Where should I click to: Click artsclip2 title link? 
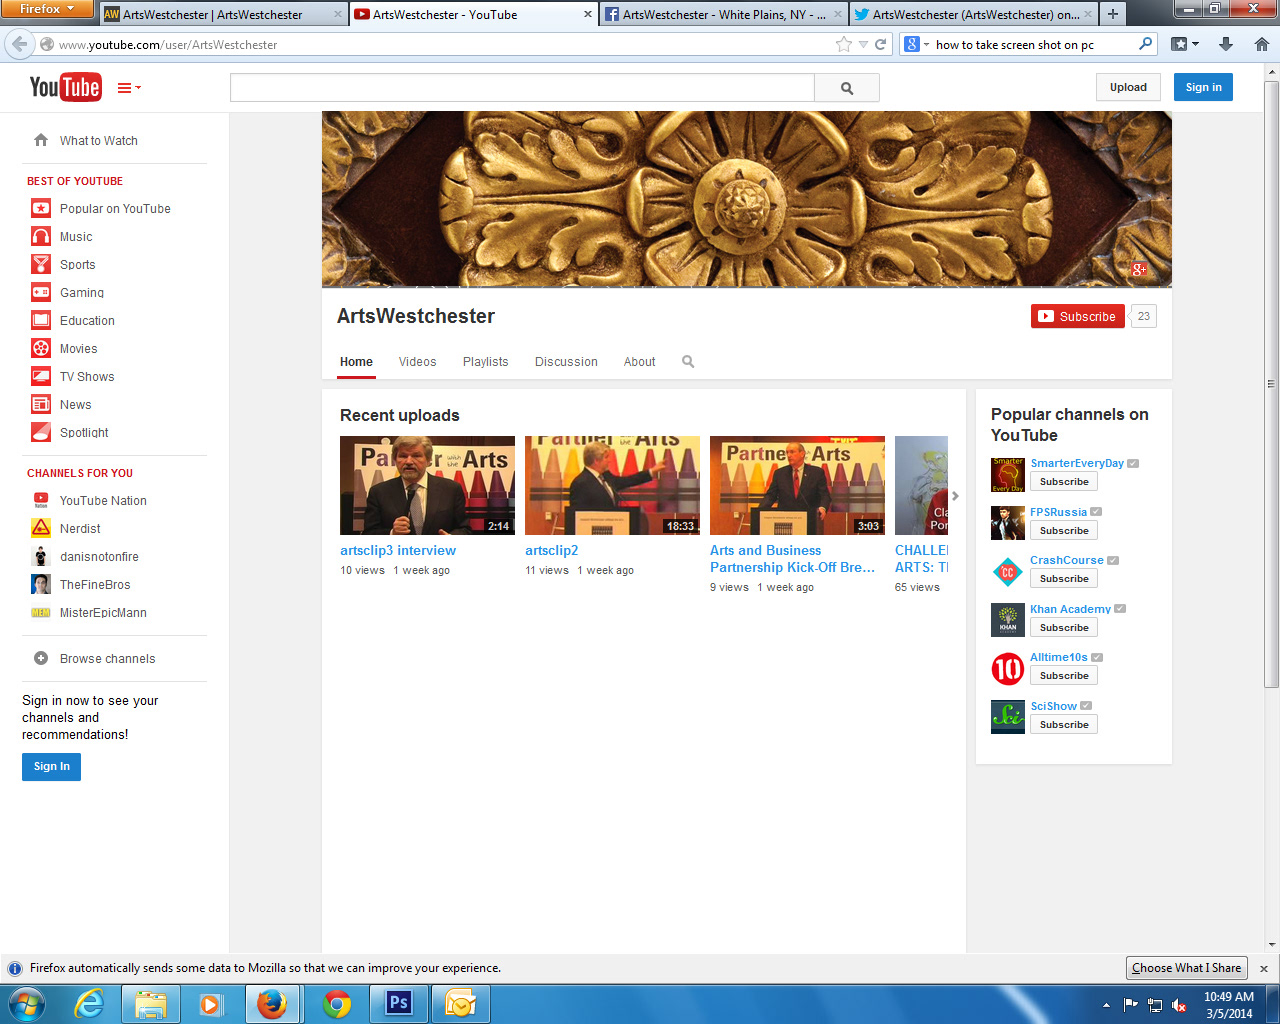[552, 550]
